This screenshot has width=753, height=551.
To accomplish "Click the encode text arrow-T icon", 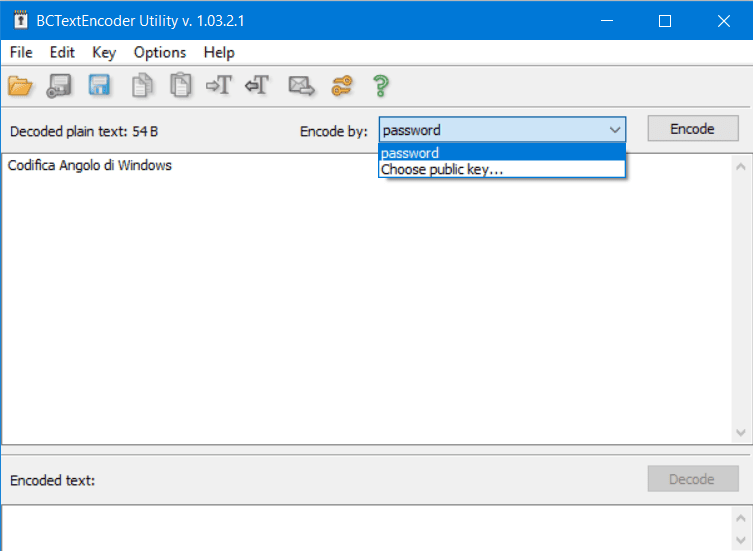I will click(219, 86).
